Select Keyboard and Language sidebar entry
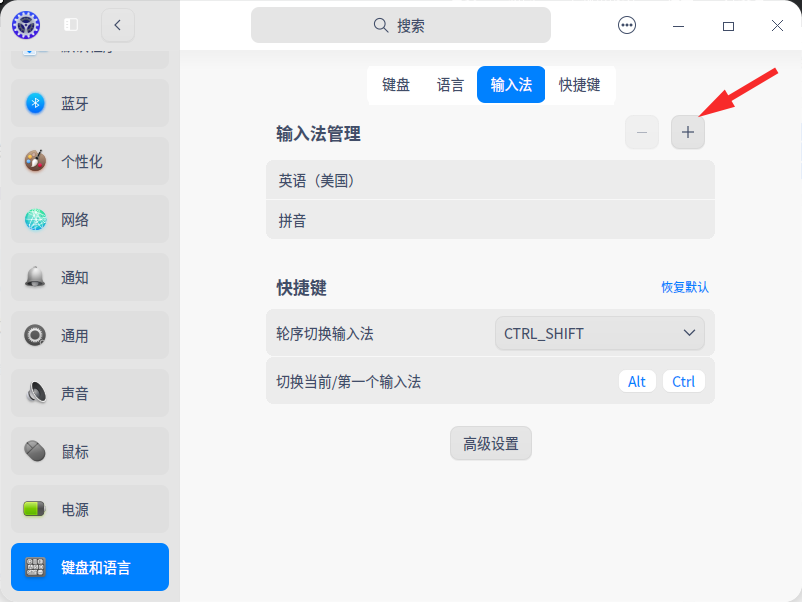 (x=90, y=567)
